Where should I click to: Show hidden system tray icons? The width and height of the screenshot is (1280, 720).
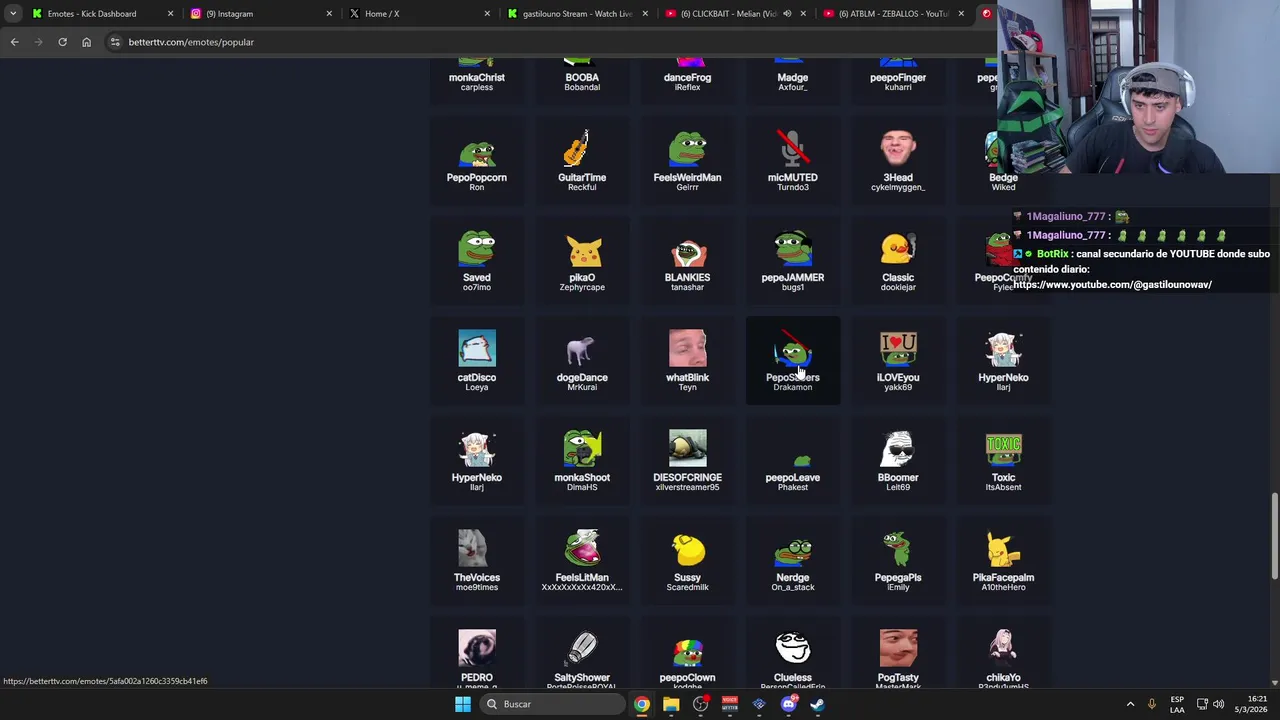click(1130, 704)
